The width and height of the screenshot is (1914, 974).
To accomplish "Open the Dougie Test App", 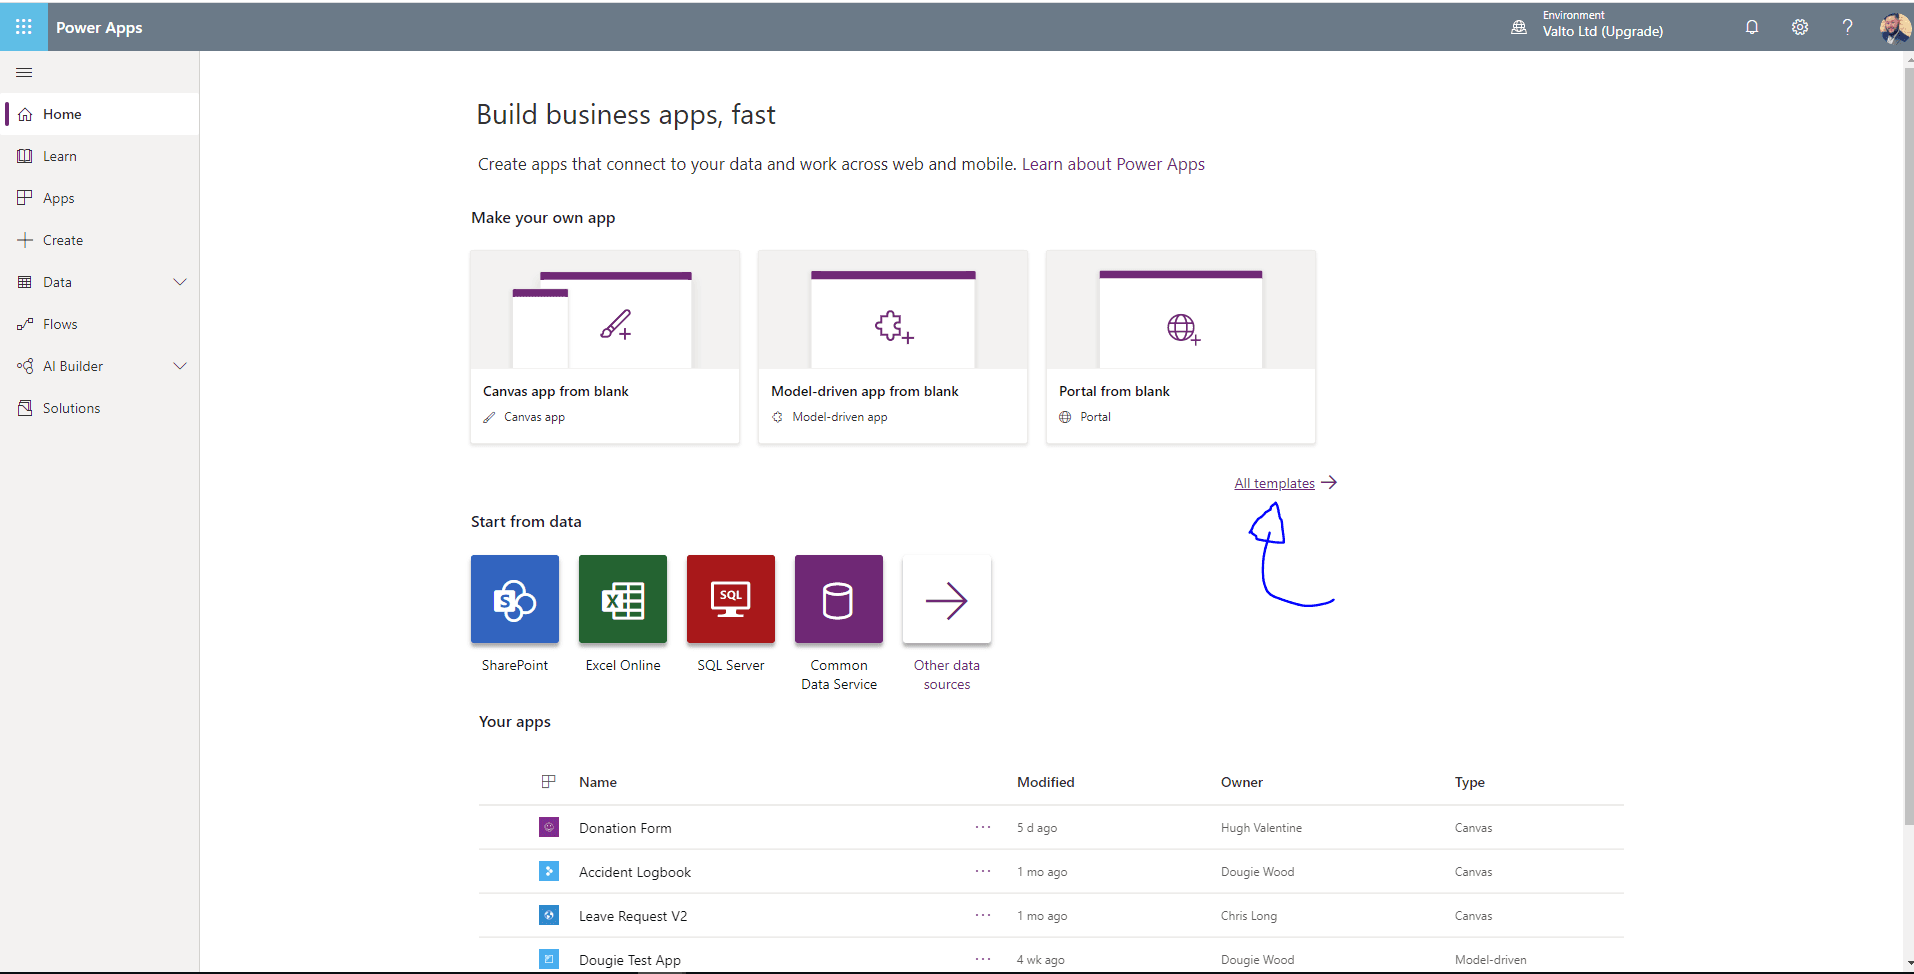I will (630, 960).
